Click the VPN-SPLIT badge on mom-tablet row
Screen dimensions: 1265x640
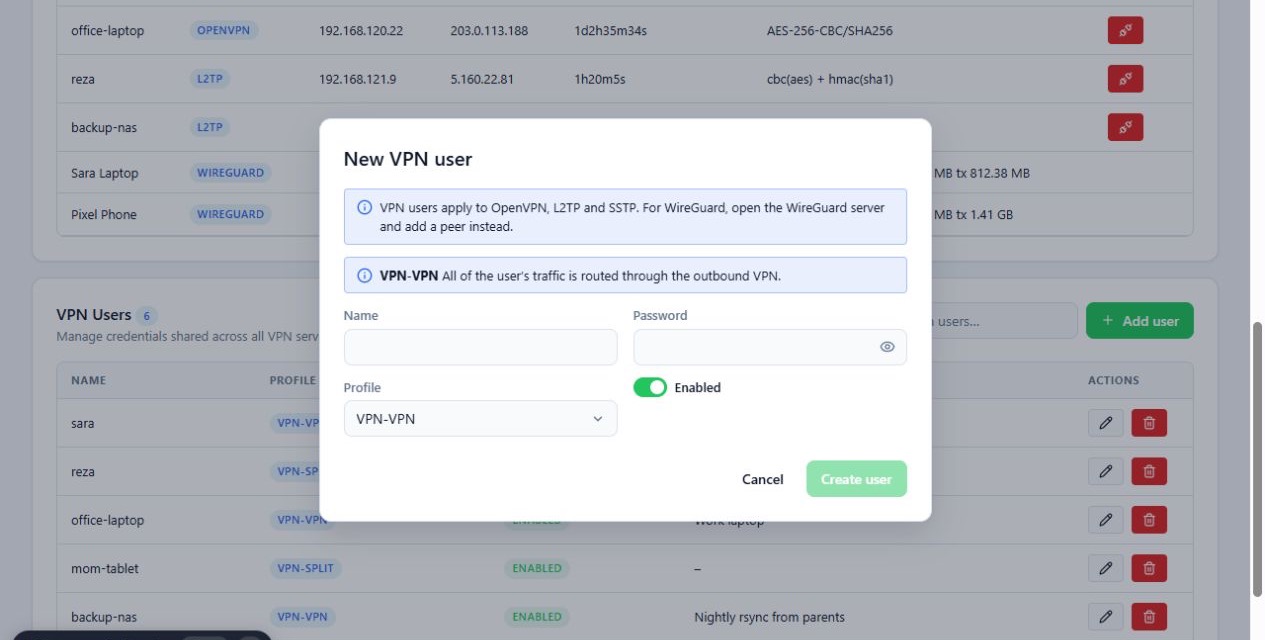pos(305,568)
